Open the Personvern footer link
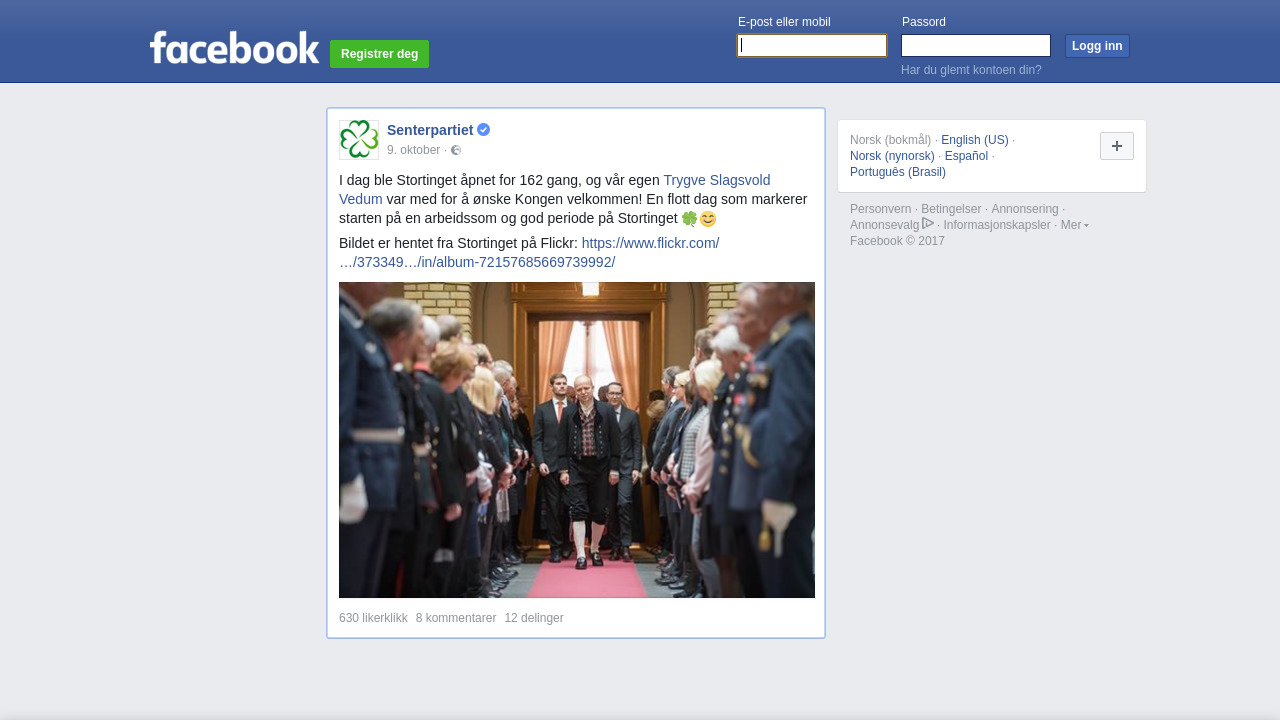Viewport: 1280px width, 720px height. (880, 209)
